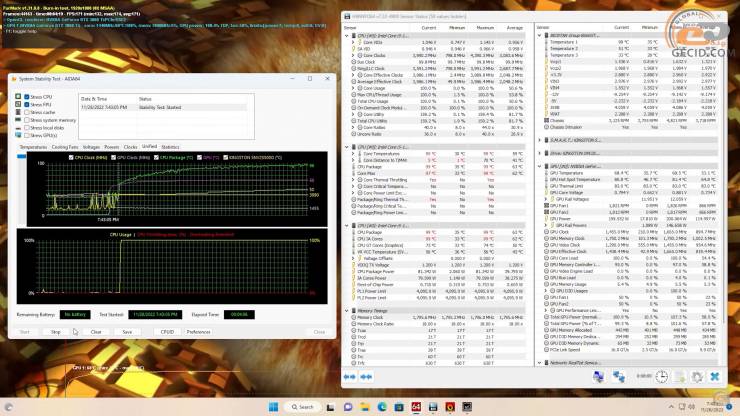Enable Stress GPU(s) checkbox
The image size is (740, 416).
pos(27,135)
